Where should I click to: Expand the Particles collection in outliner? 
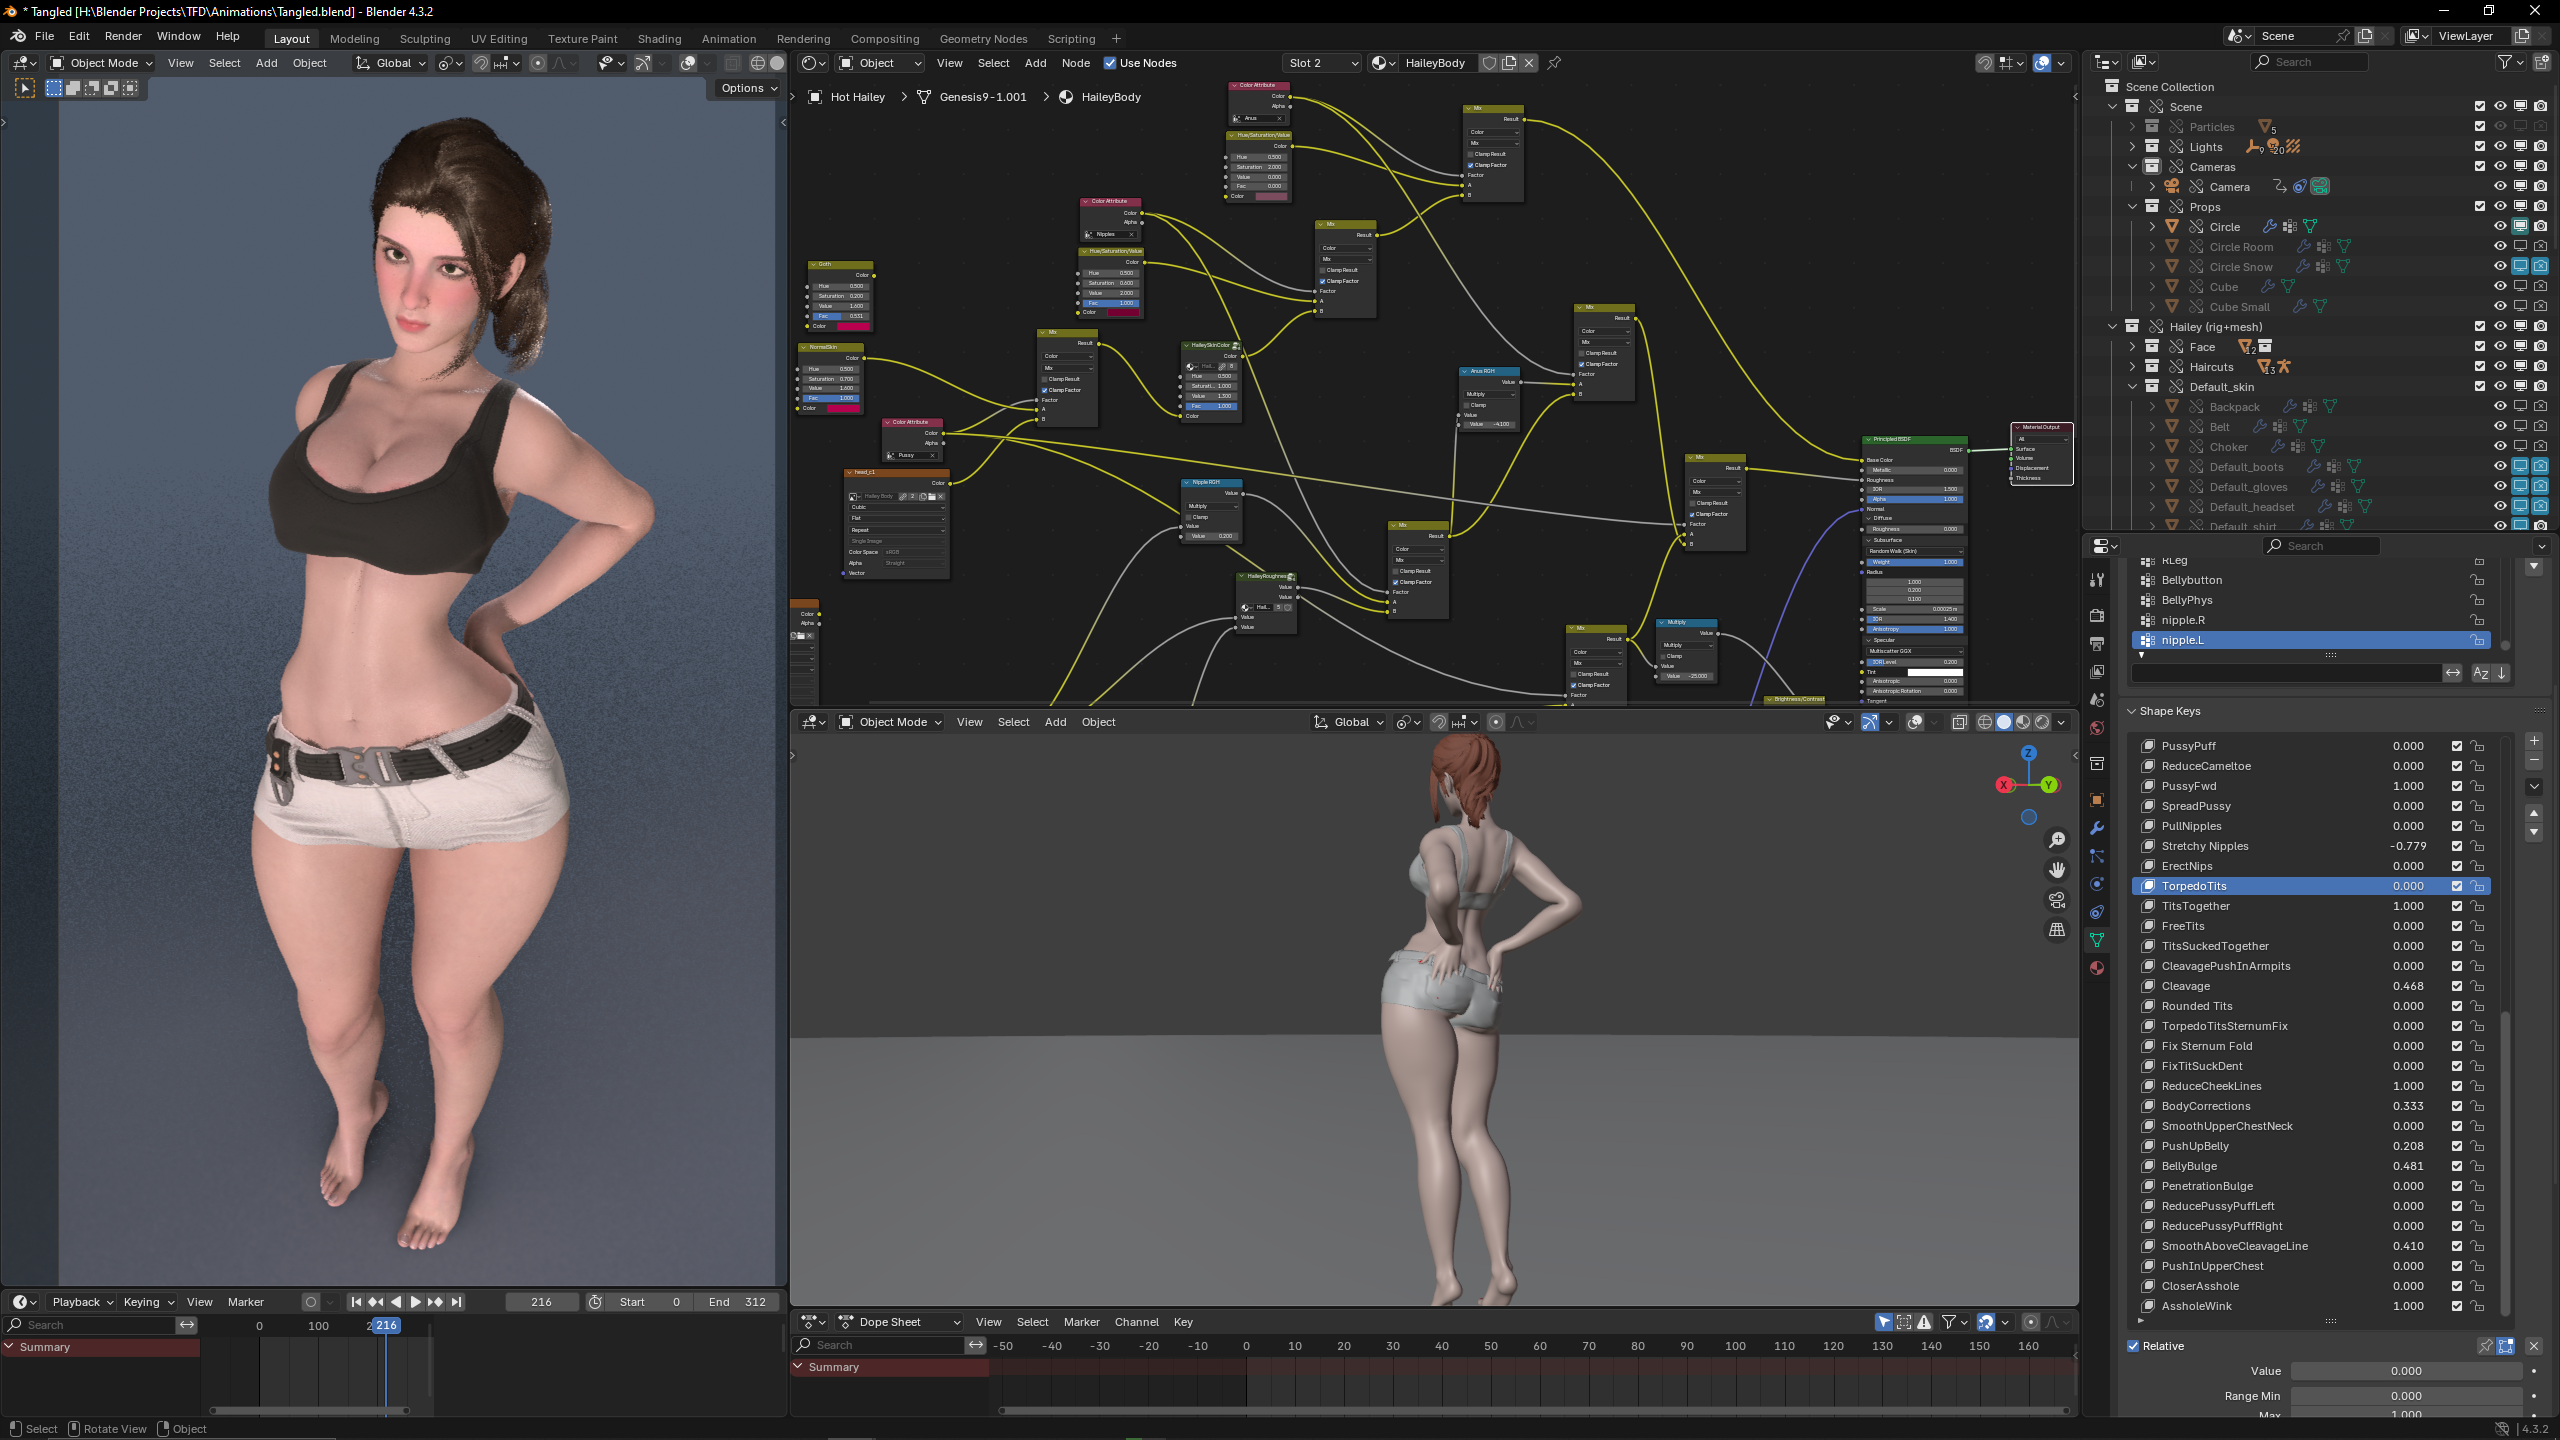(x=2132, y=127)
